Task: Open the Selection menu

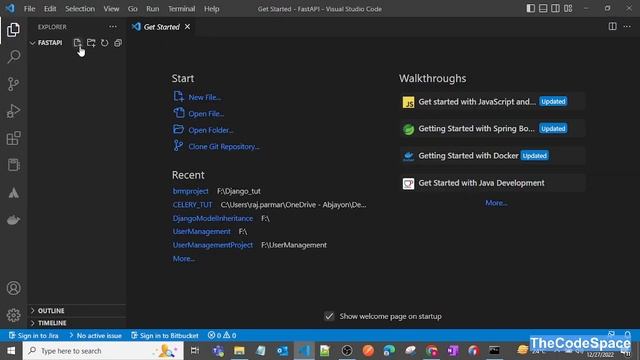Action: tap(80, 9)
